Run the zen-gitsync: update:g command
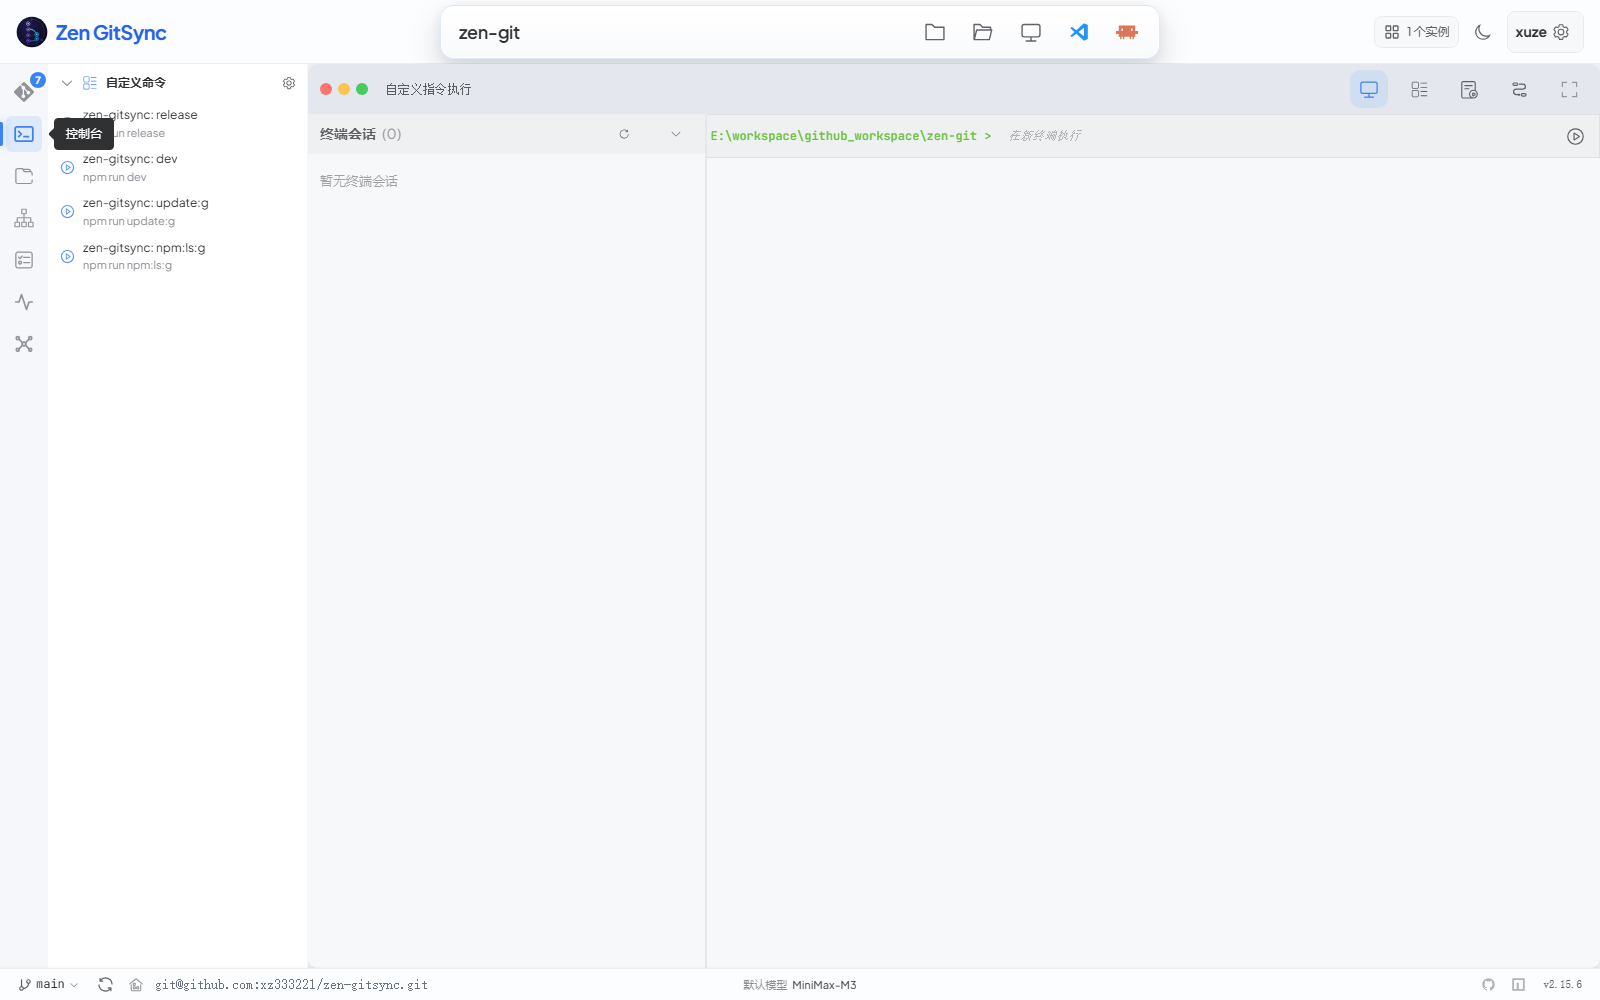 [x=67, y=211]
